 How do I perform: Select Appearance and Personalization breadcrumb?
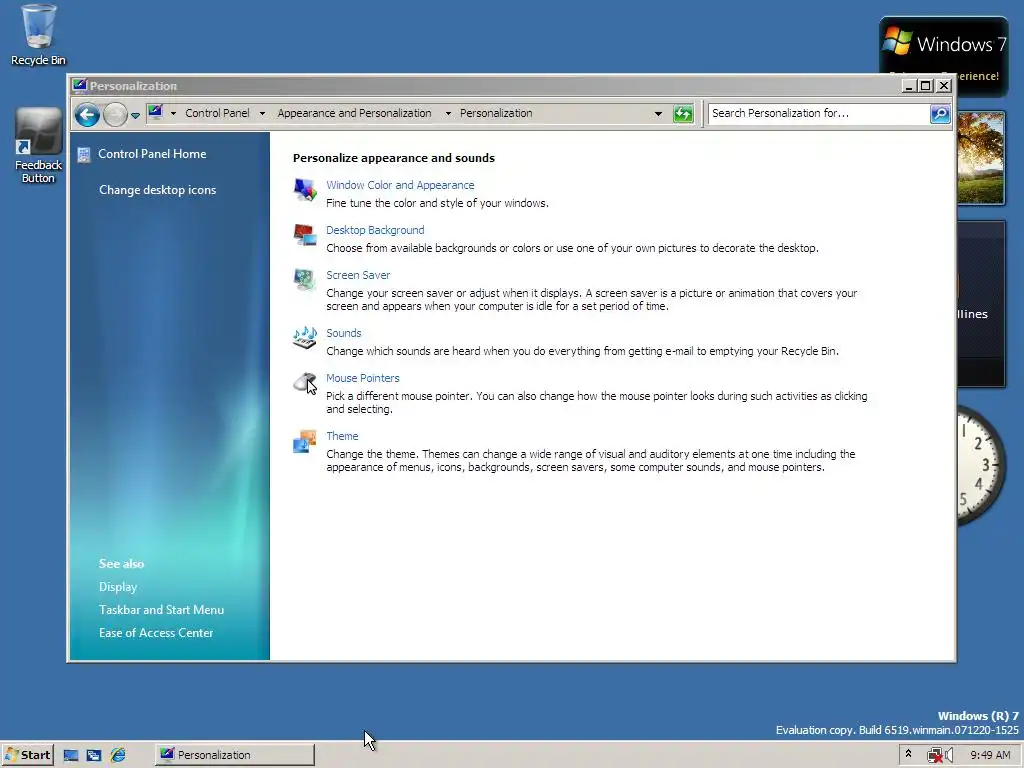354,113
